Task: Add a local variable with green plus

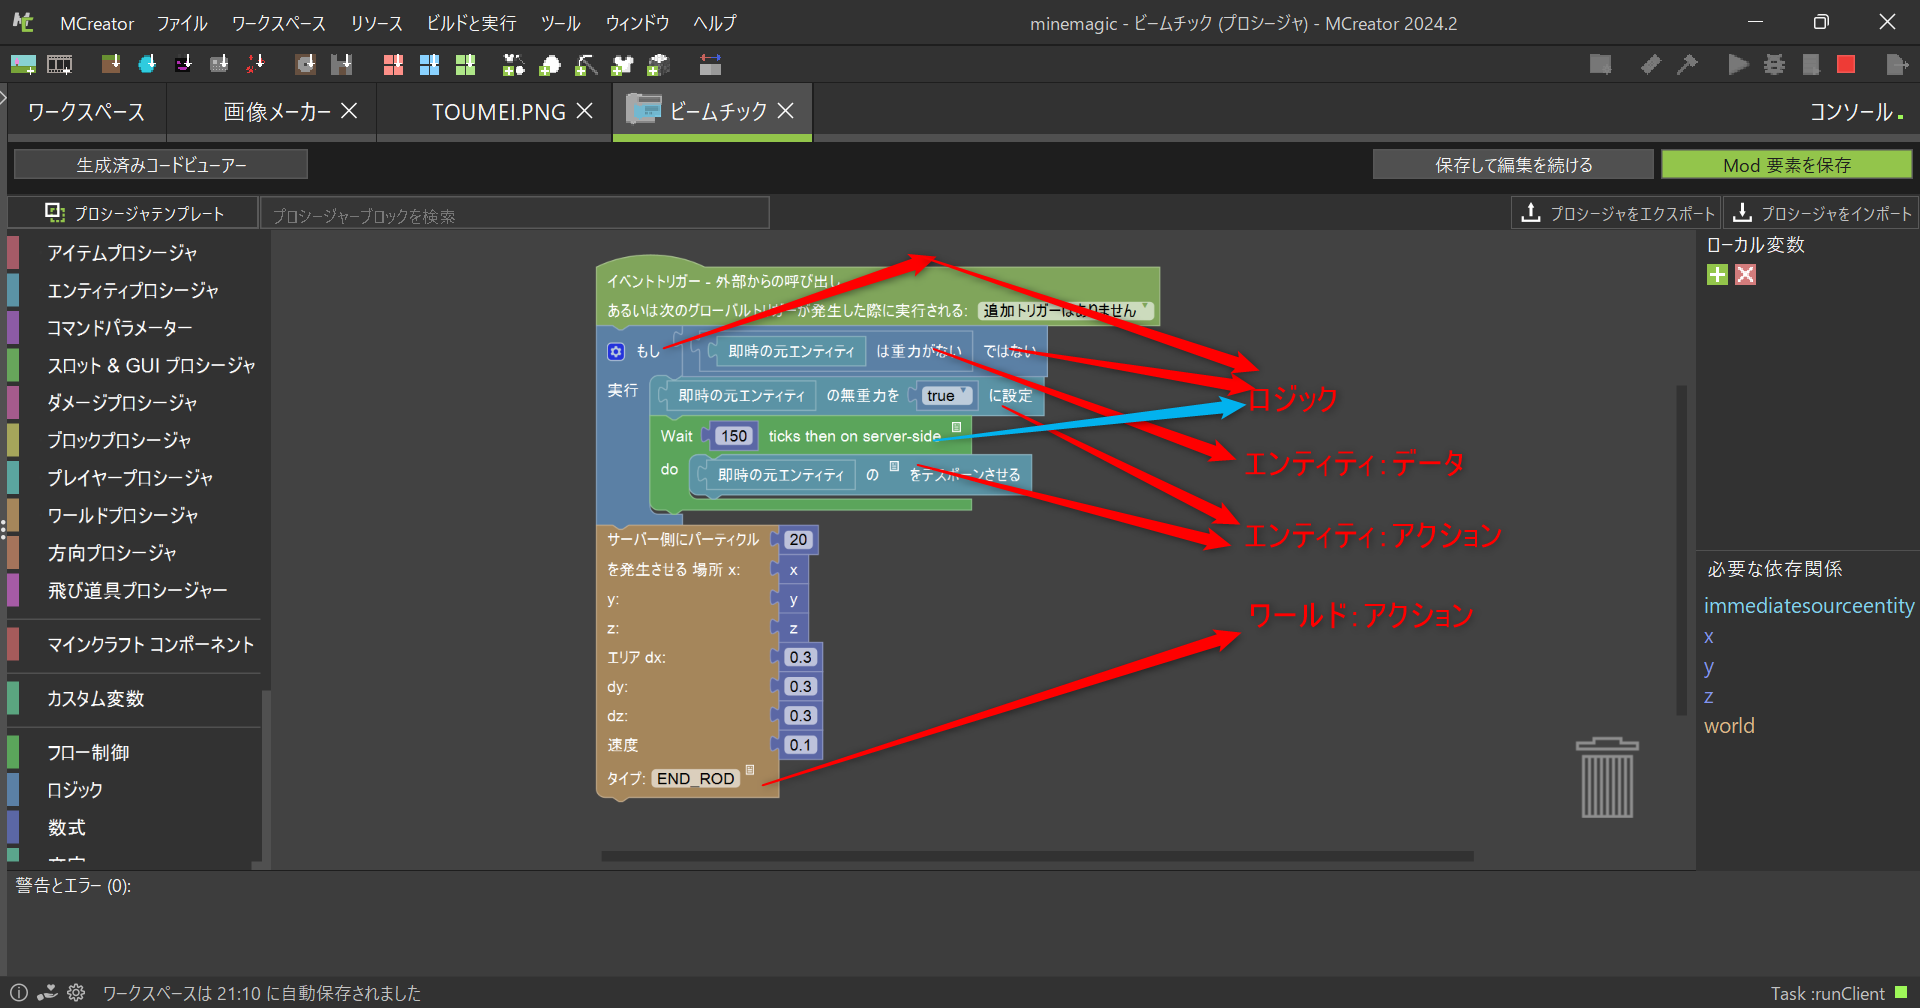Action: pos(1717,275)
